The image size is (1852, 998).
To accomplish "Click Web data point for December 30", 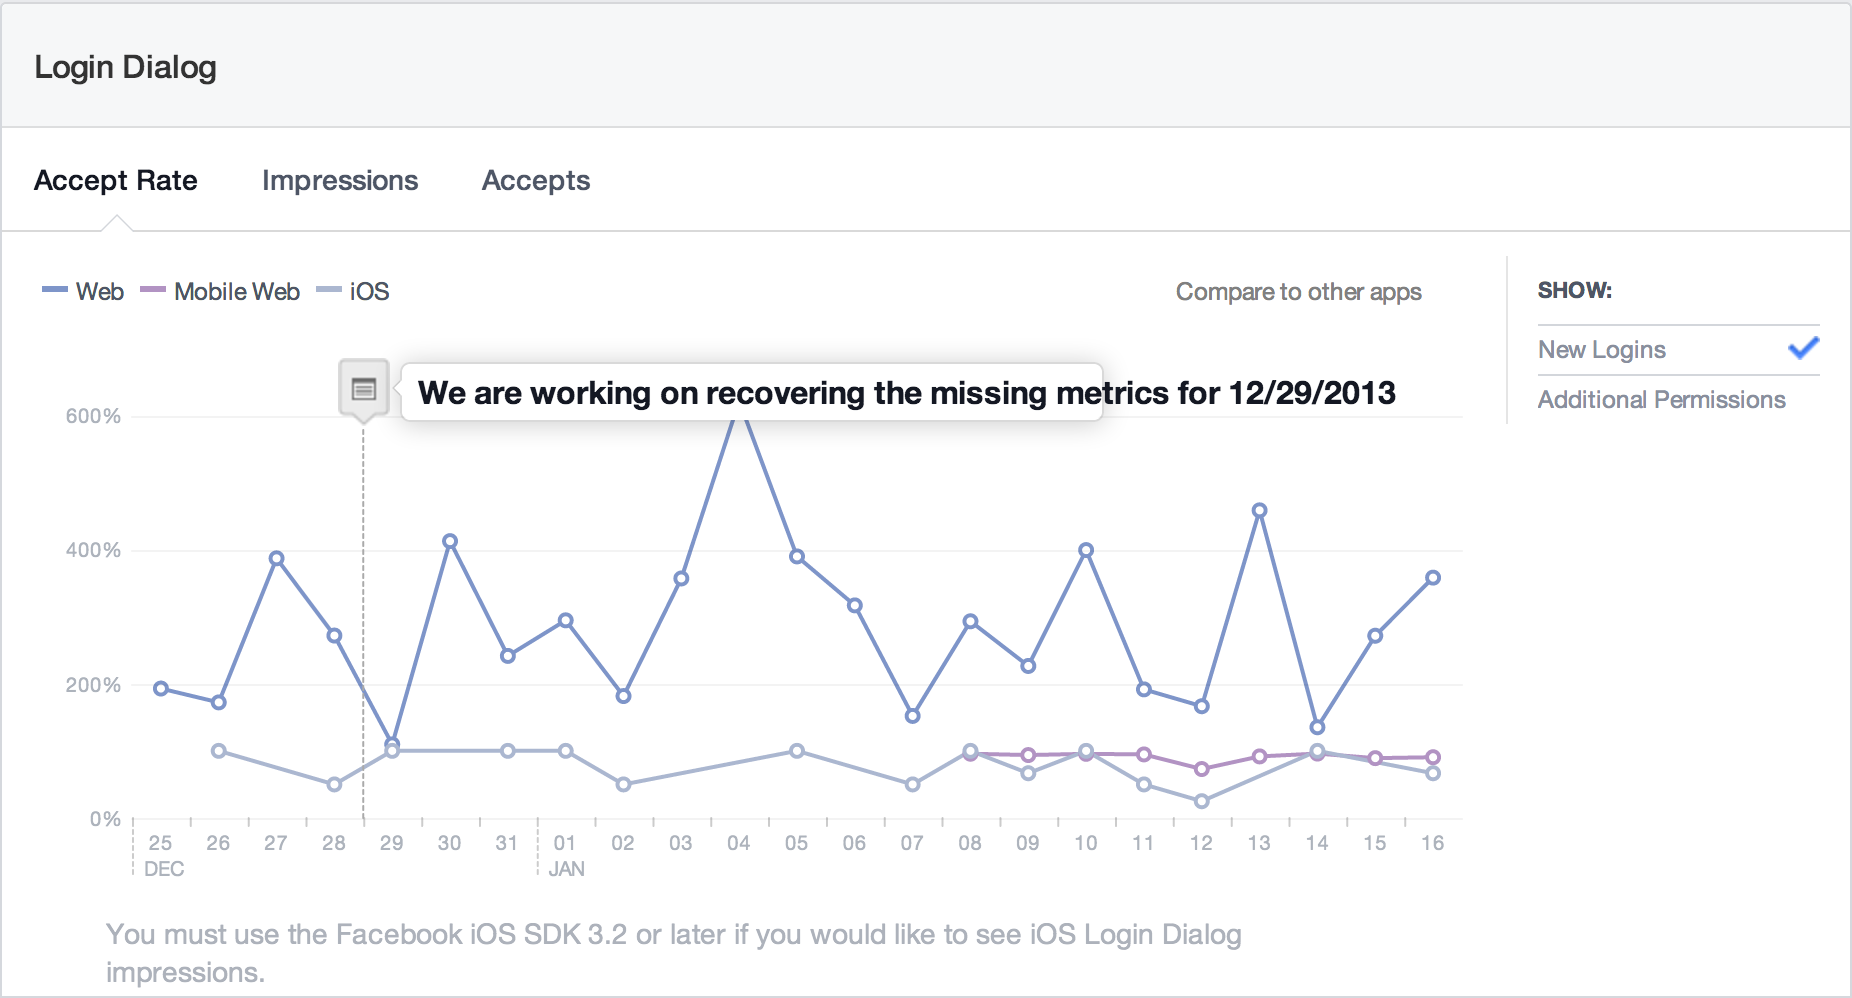I will 450,541.
